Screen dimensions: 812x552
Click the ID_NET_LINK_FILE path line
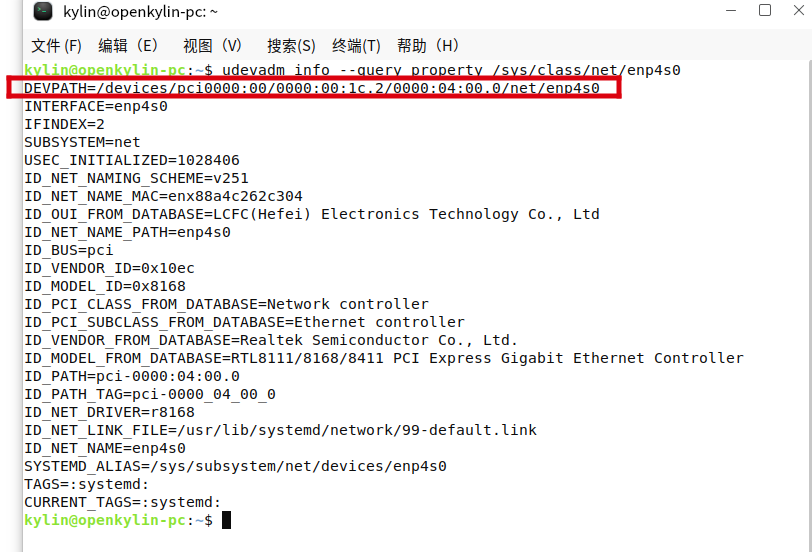(x=280, y=430)
